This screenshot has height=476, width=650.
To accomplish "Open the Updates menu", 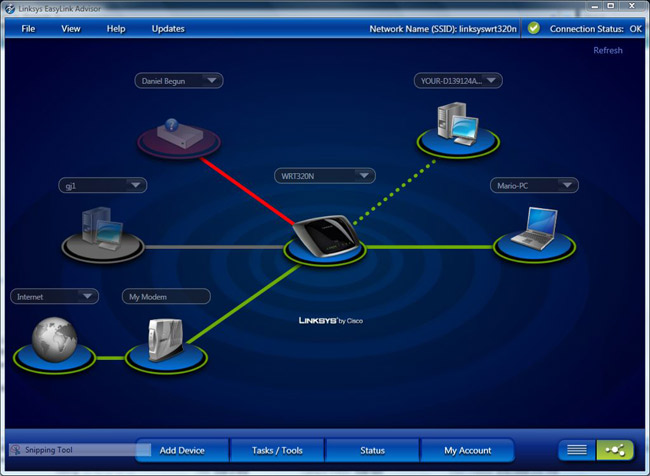I will pyautogui.click(x=168, y=28).
